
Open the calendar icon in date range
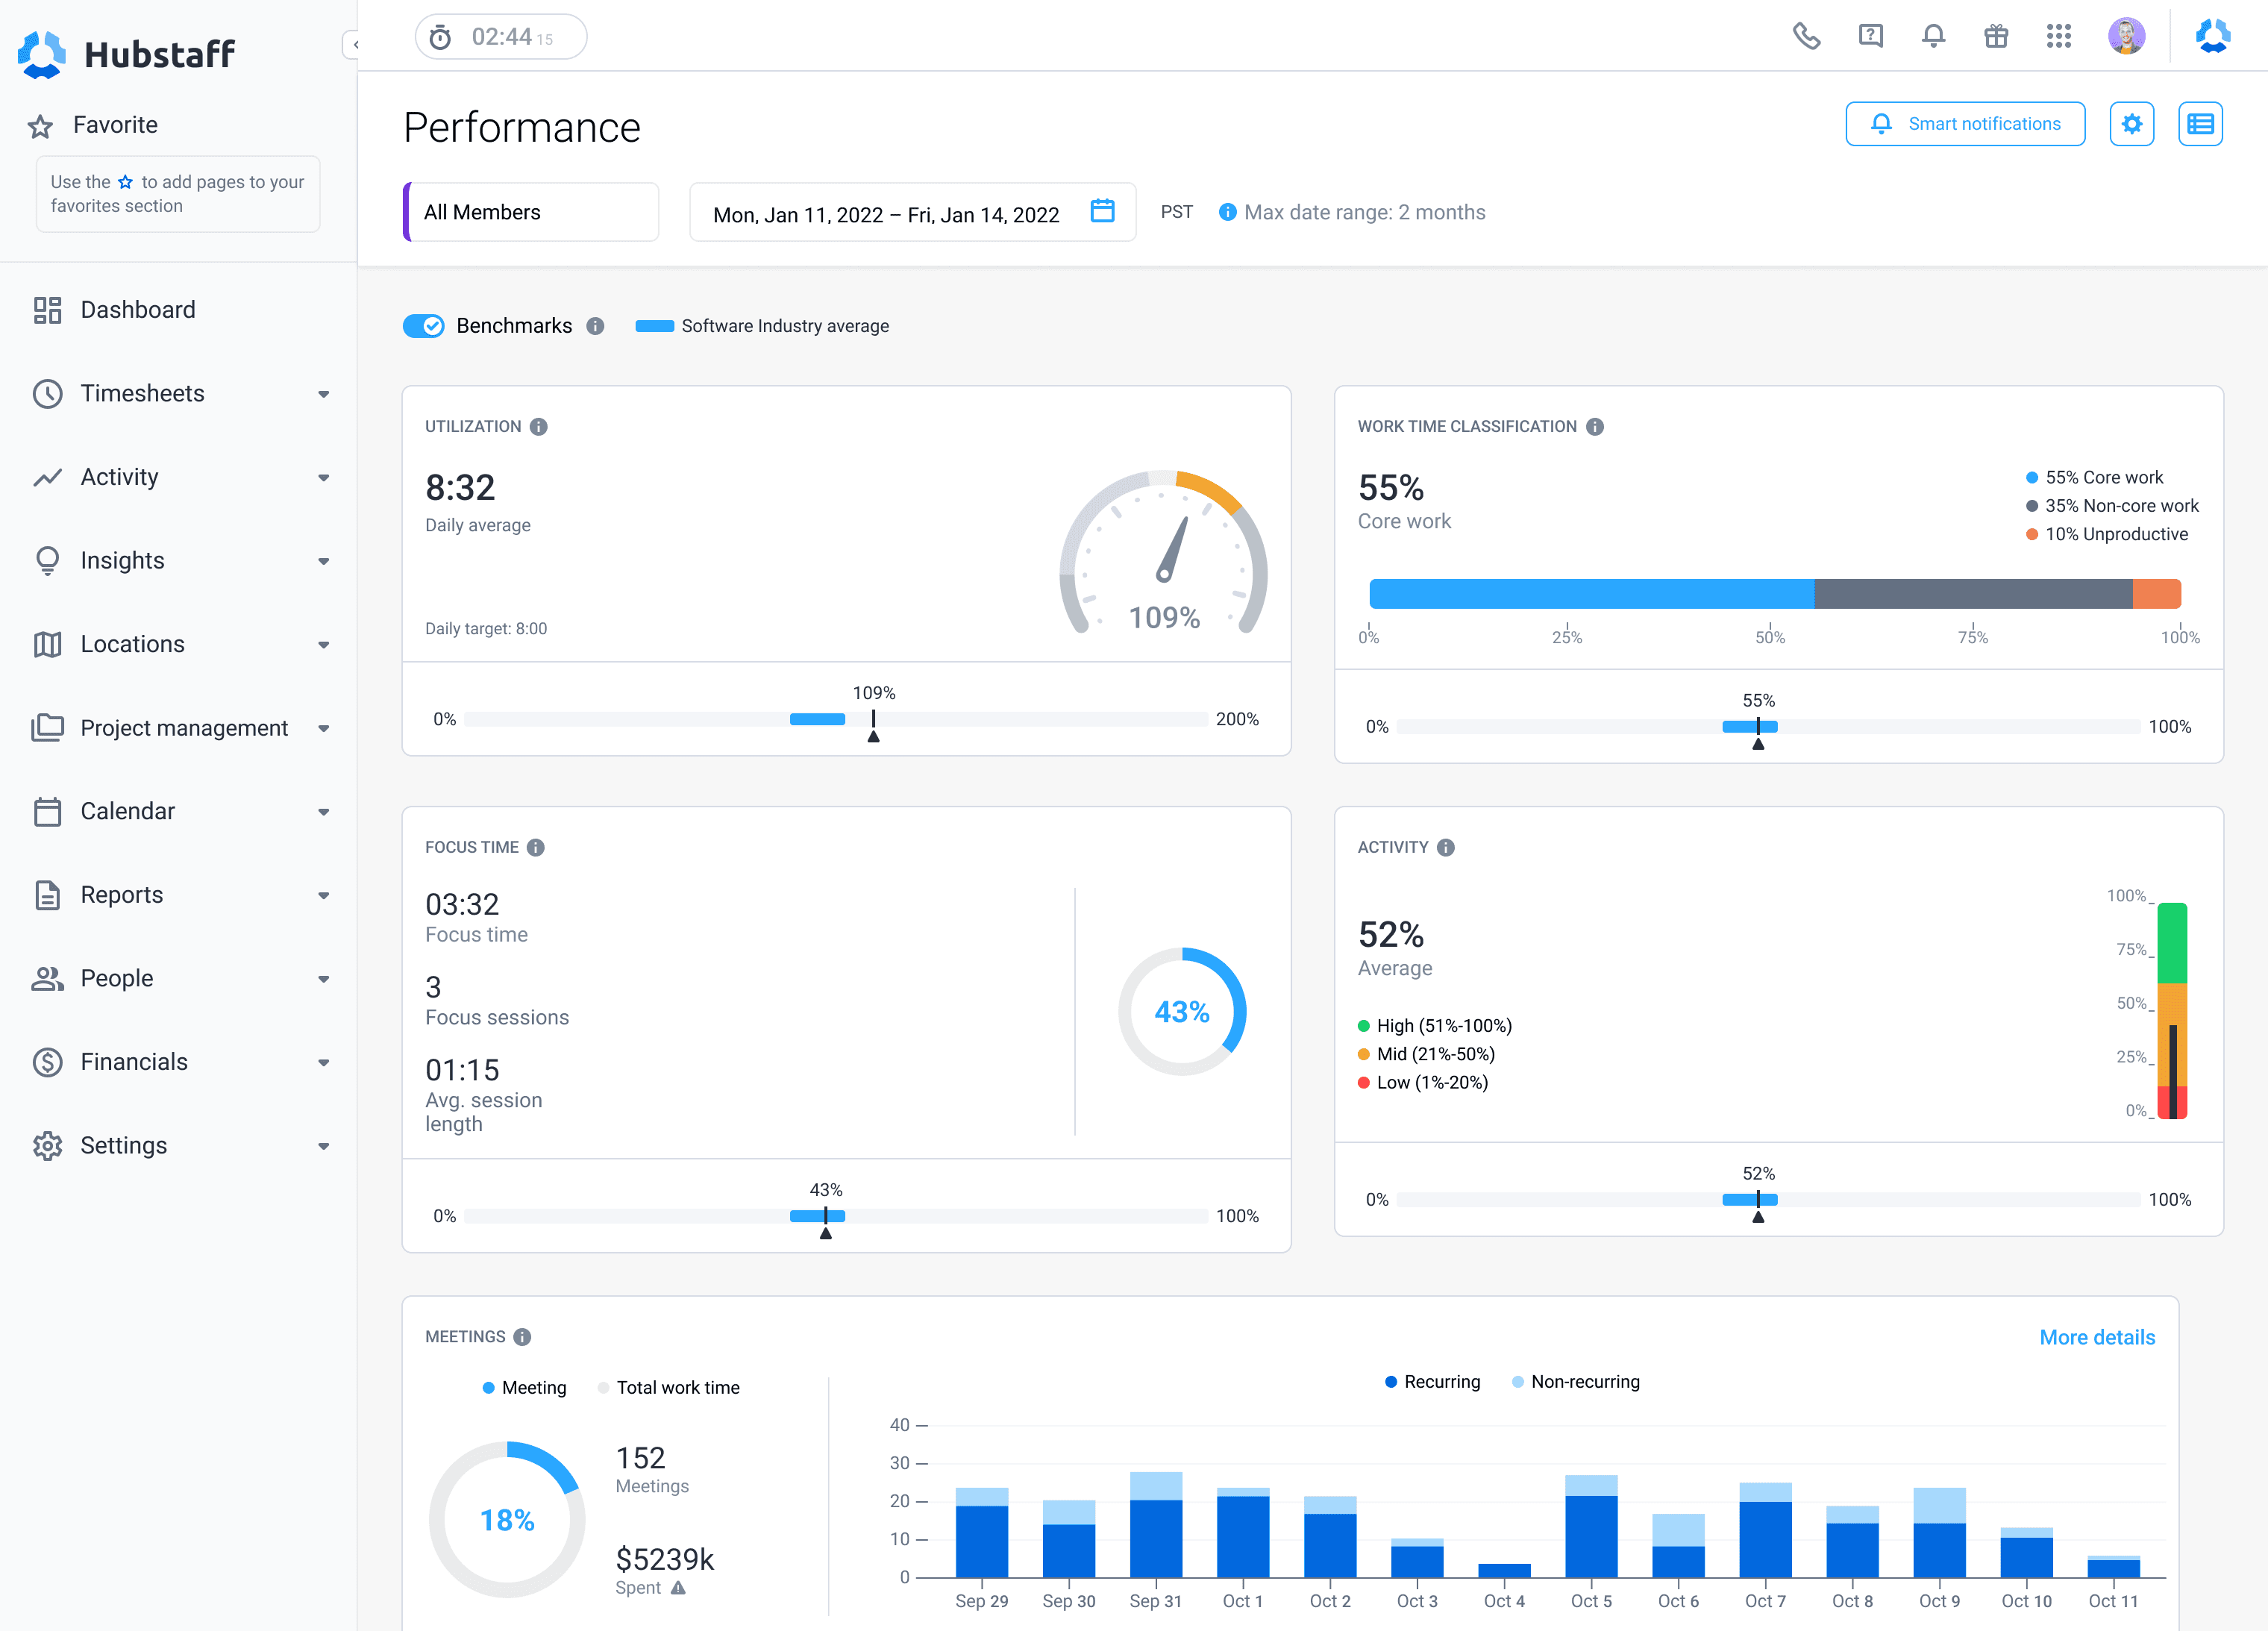click(x=1102, y=211)
